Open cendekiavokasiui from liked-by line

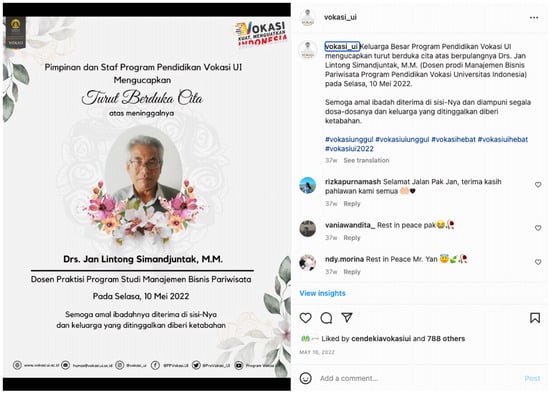381,339
